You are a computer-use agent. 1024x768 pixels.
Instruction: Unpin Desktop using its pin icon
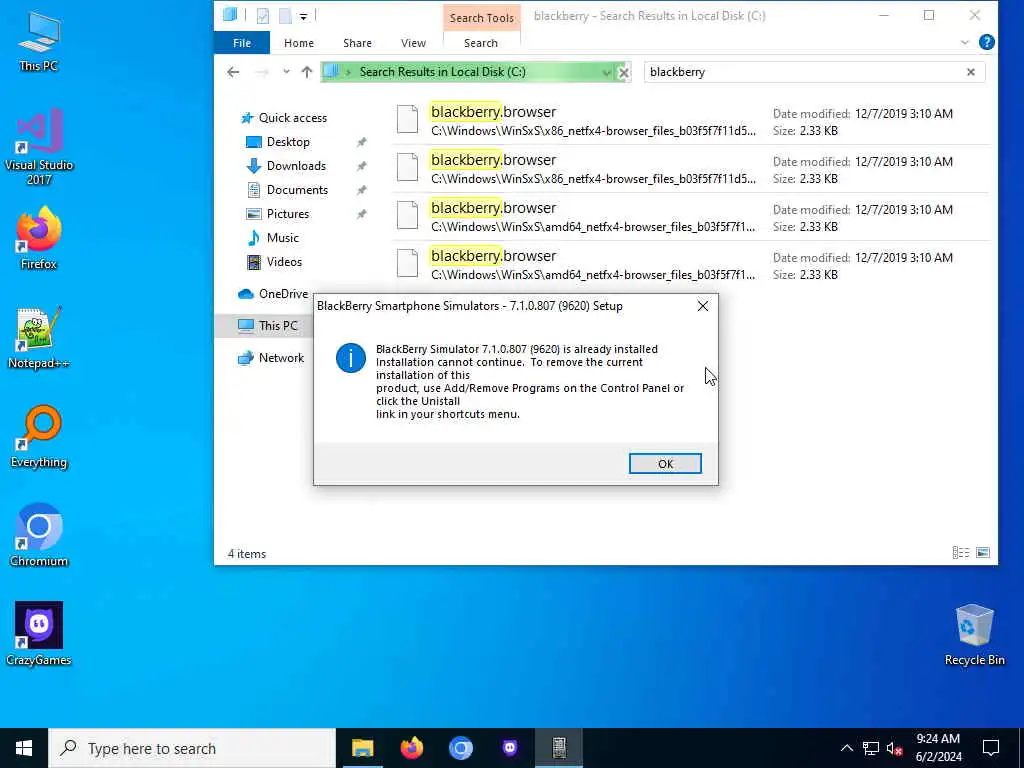[361, 142]
